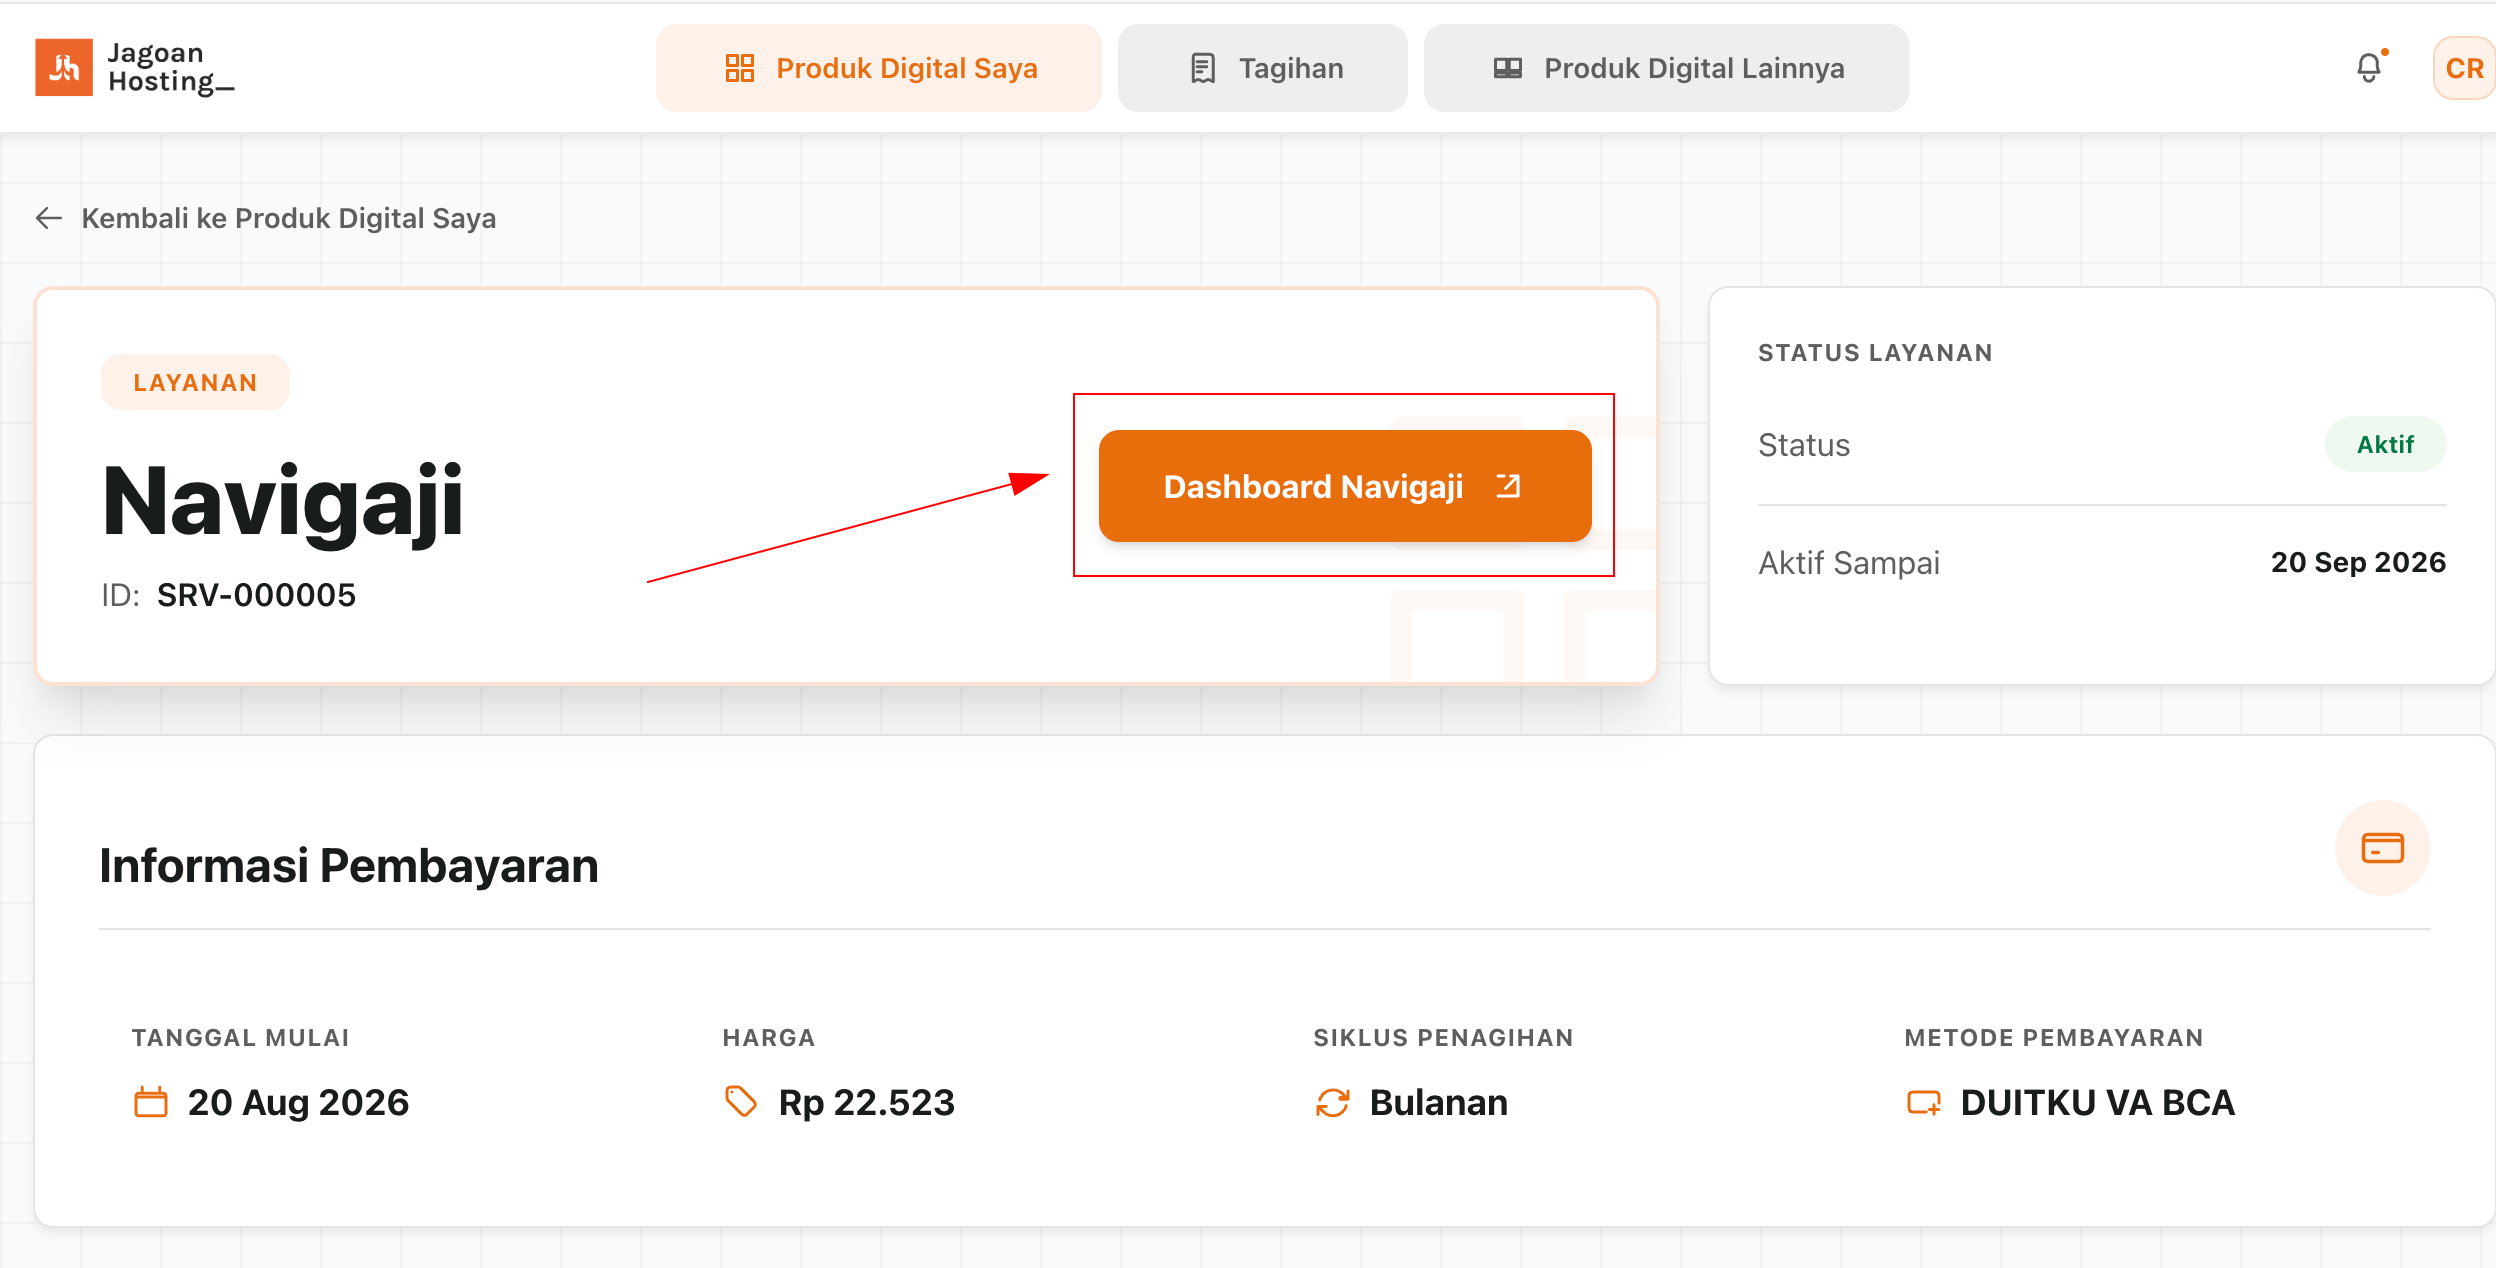Click the back arrow icon
This screenshot has width=2496, height=1268.
tap(49, 218)
